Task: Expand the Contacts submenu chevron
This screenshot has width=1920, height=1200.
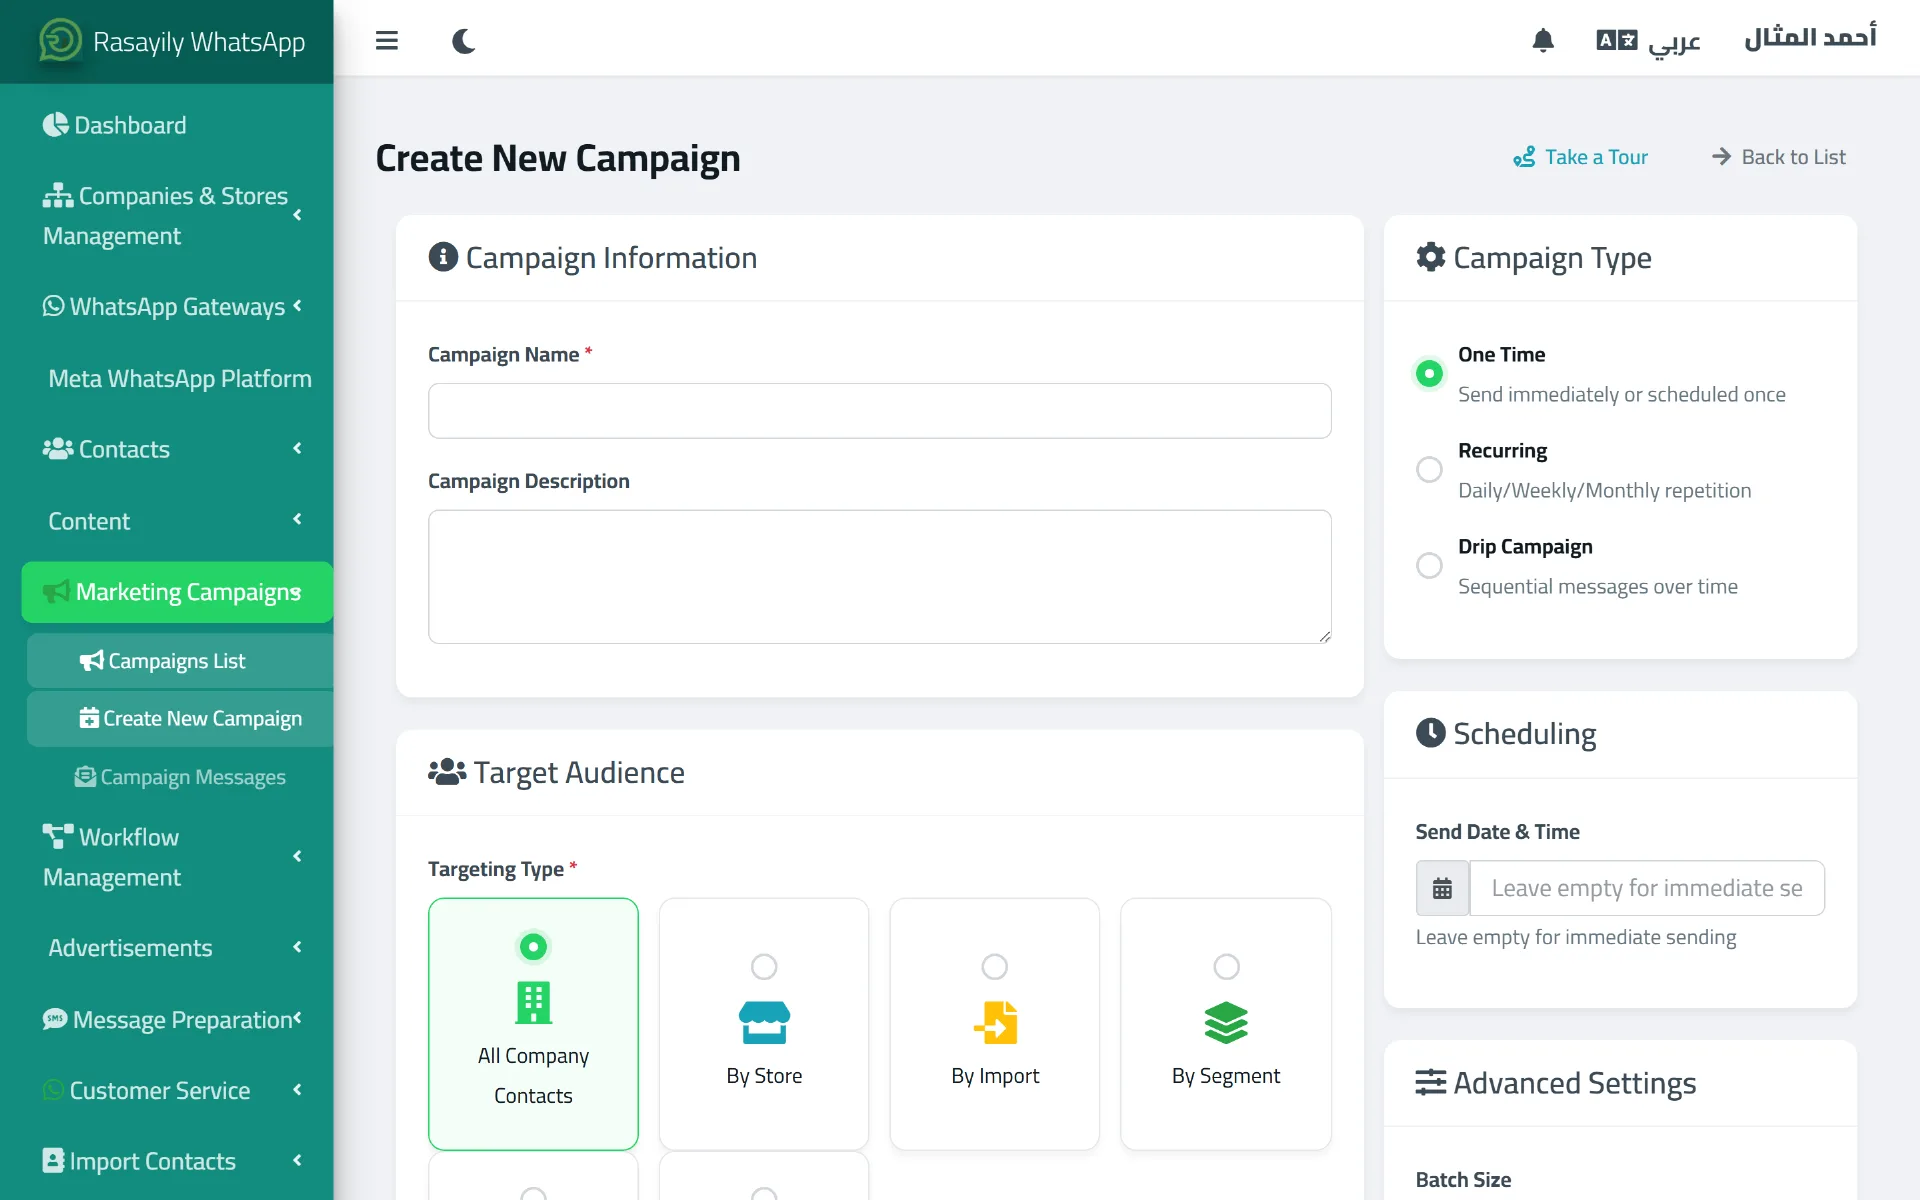Action: pos(297,448)
